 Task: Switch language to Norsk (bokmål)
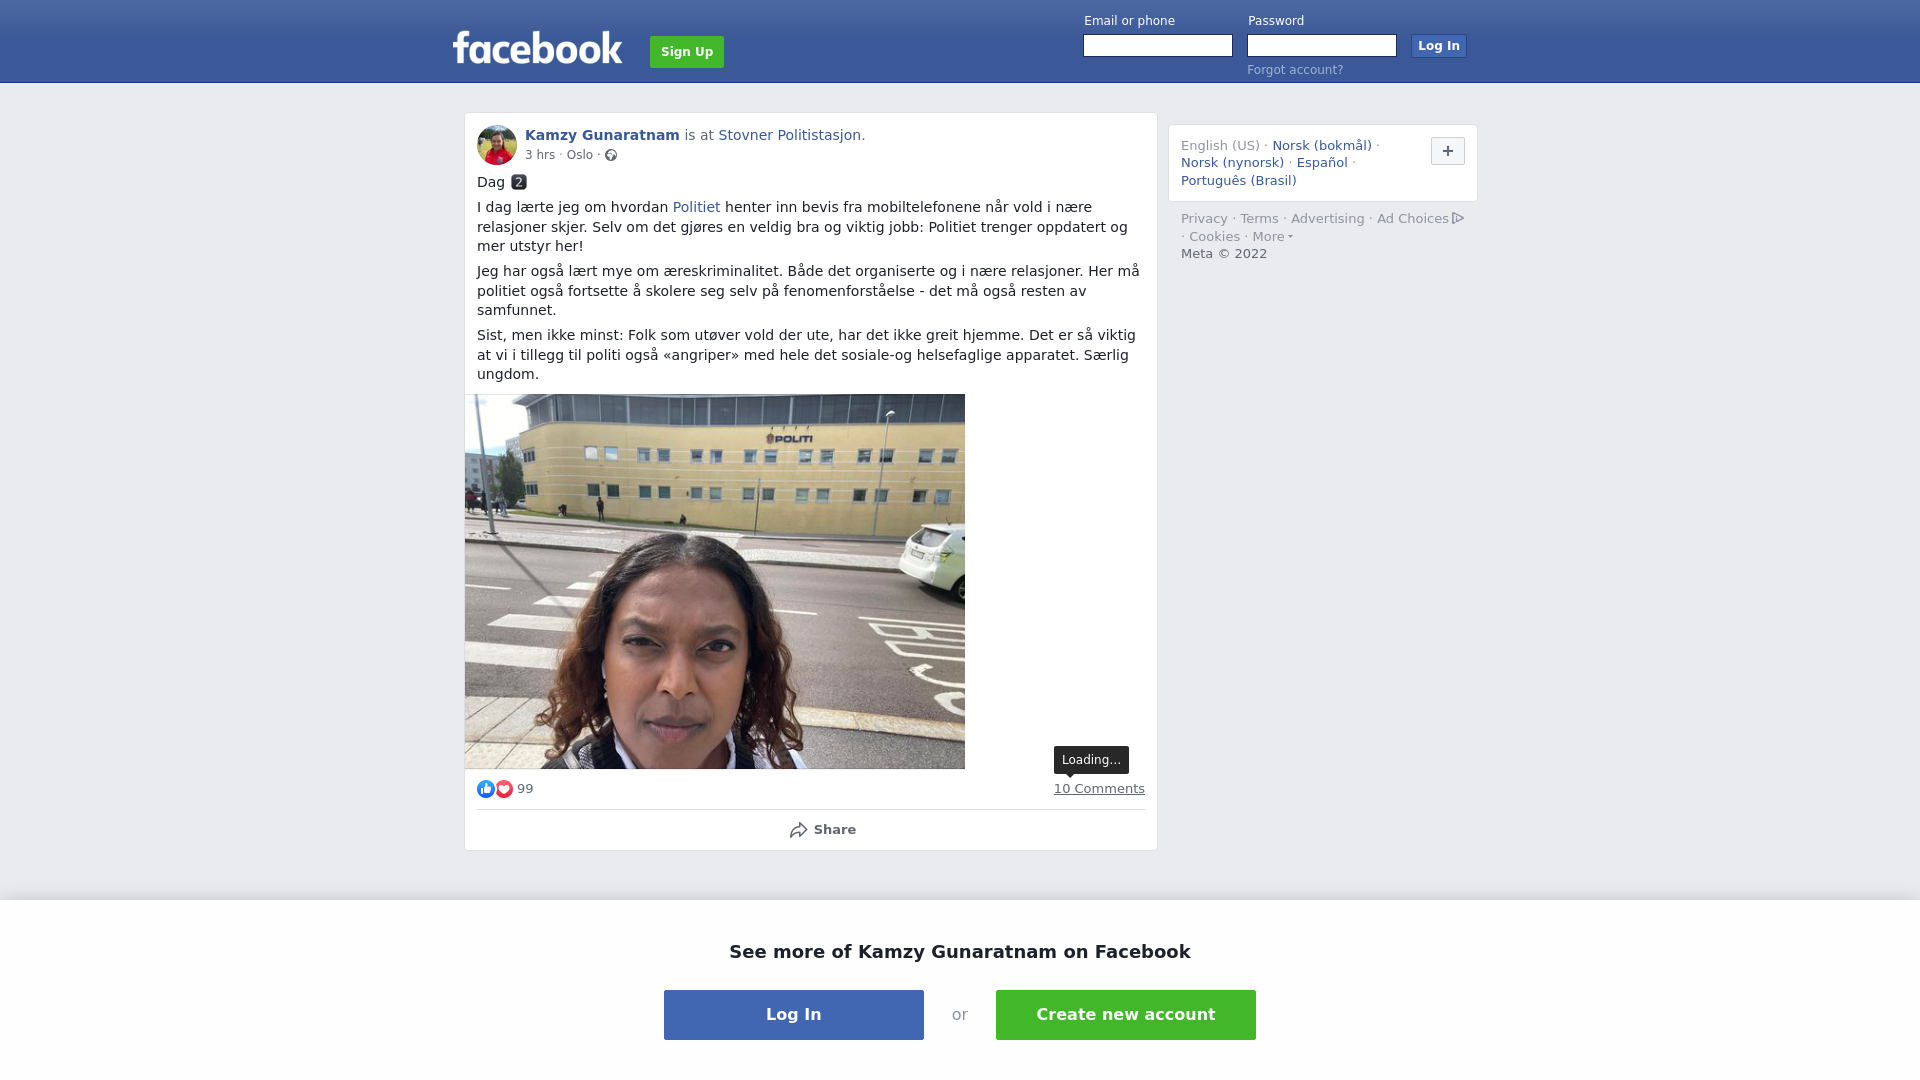(1322, 146)
